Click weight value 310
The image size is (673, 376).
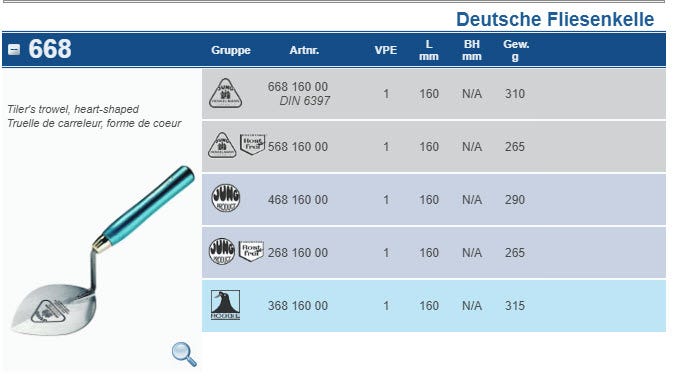click(x=515, y=94)
